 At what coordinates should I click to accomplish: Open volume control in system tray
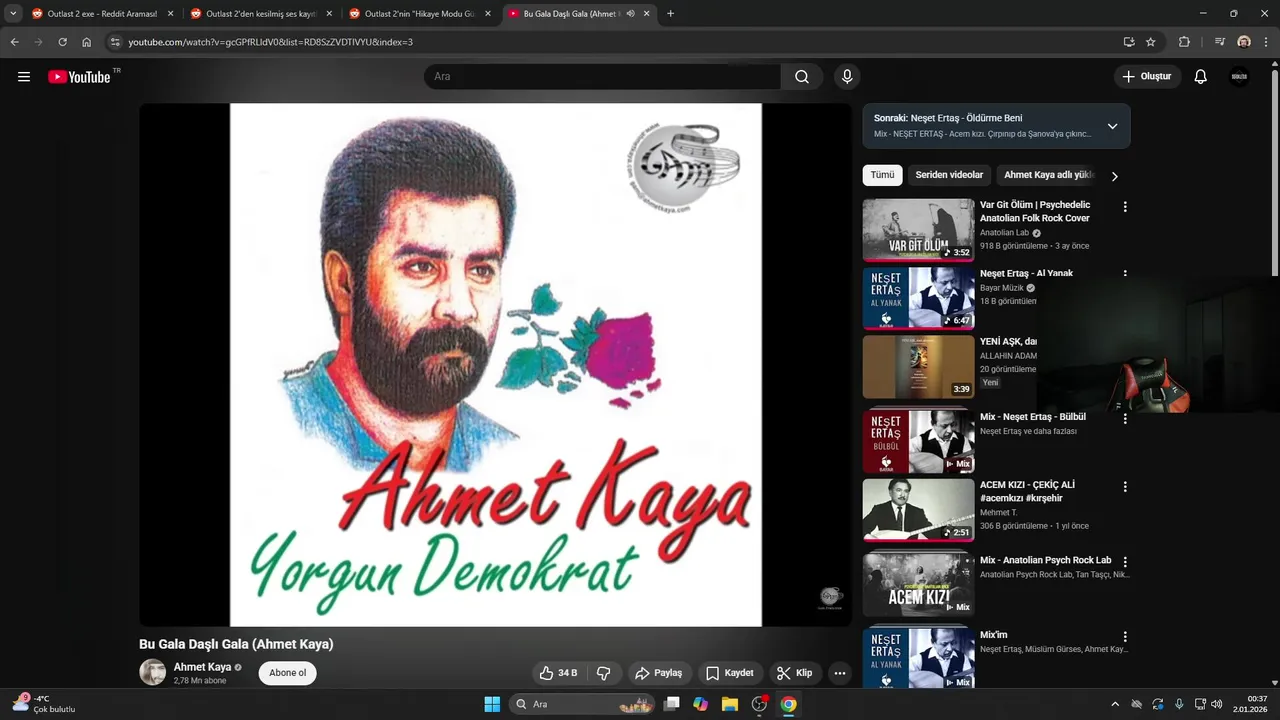point(1216,704)
